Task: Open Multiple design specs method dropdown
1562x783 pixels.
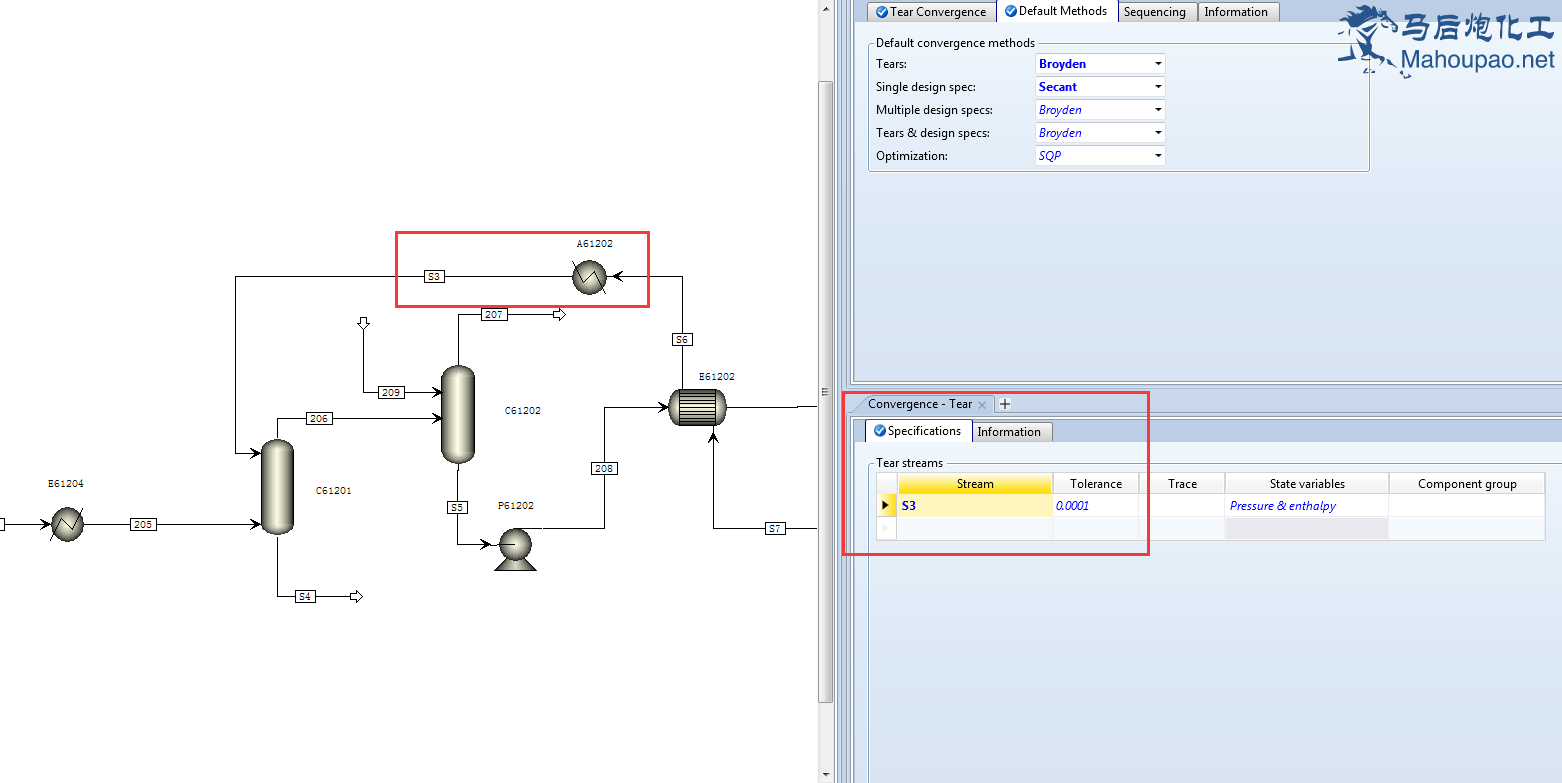Action: [1158, 110]
